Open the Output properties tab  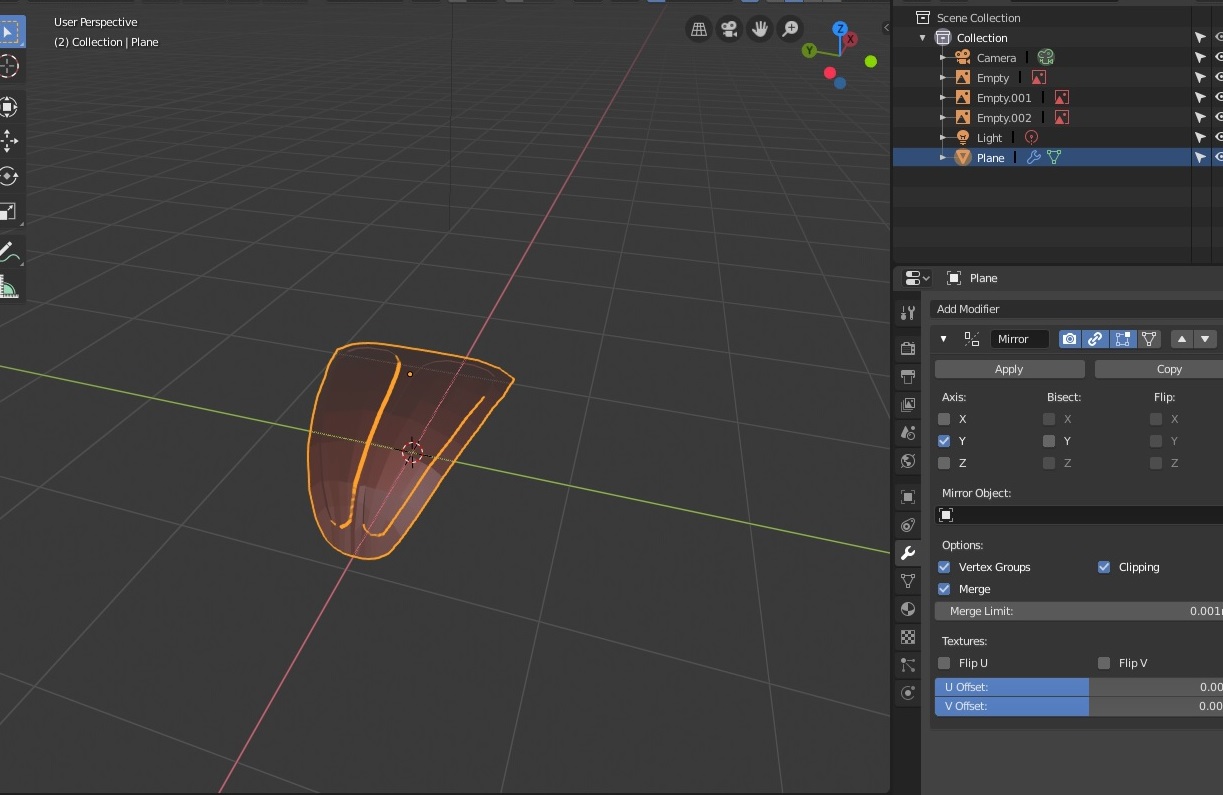point(908,377)
